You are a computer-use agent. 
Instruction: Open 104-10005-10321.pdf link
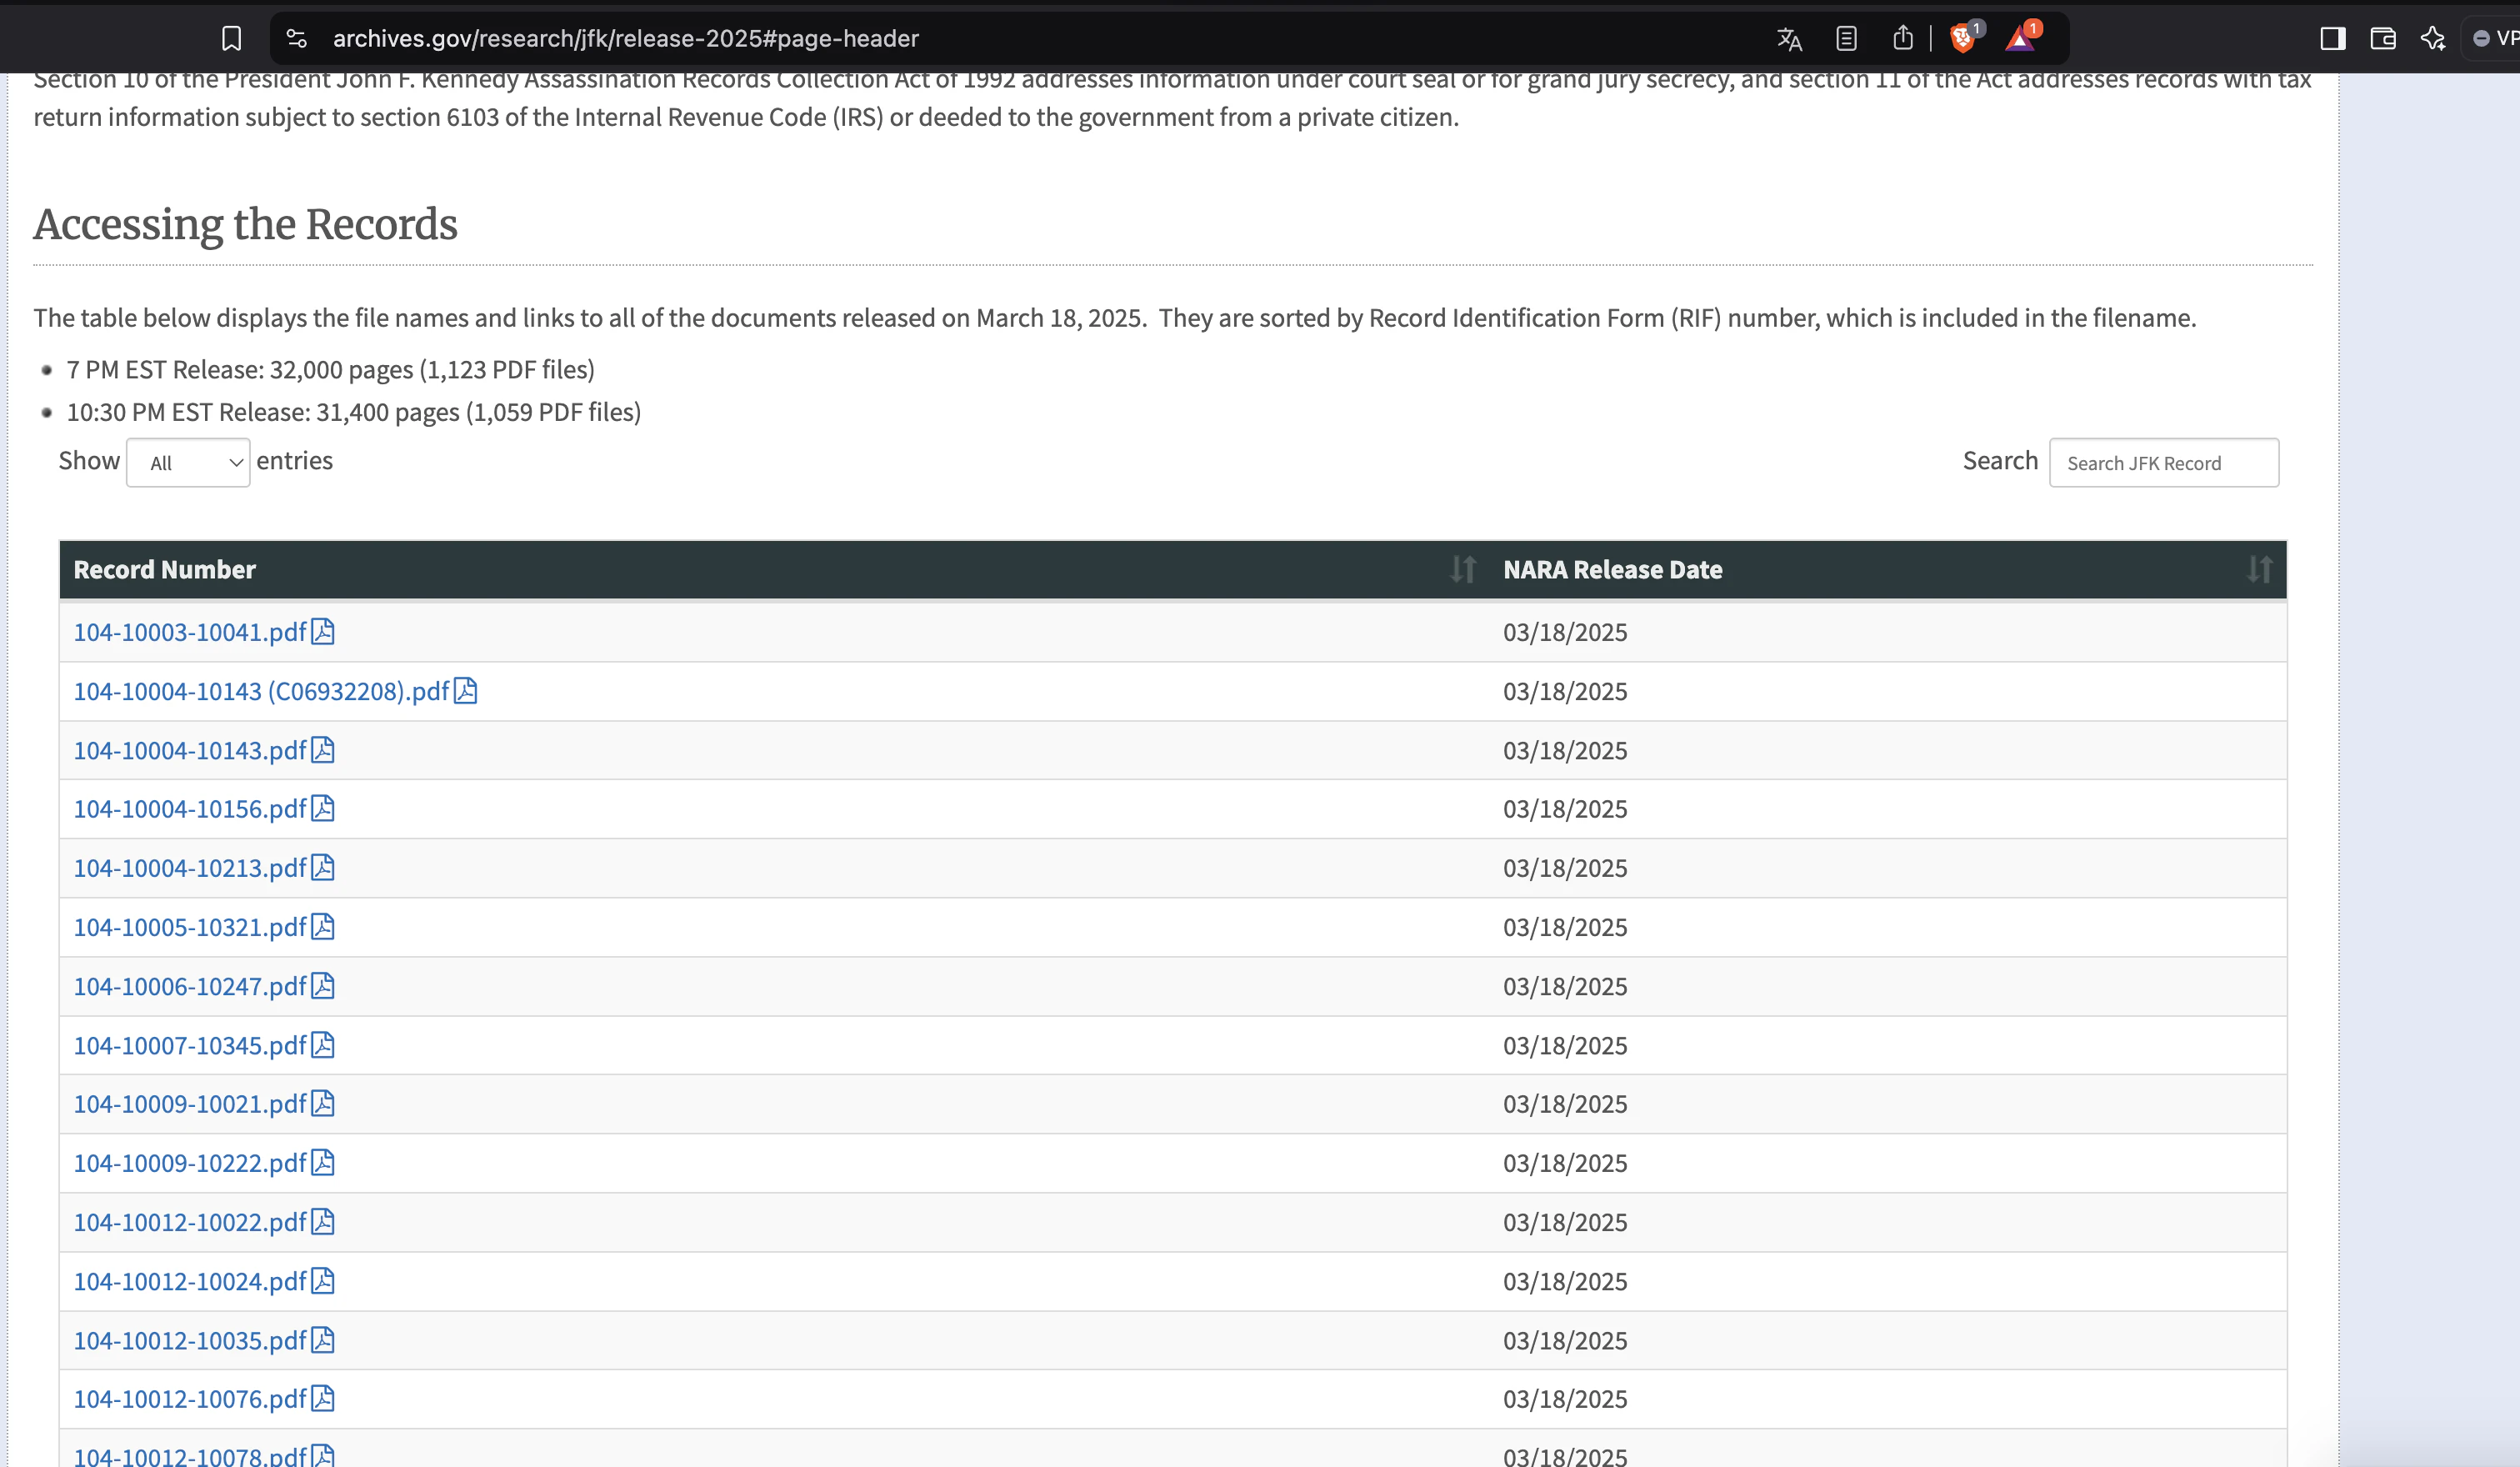190,927
